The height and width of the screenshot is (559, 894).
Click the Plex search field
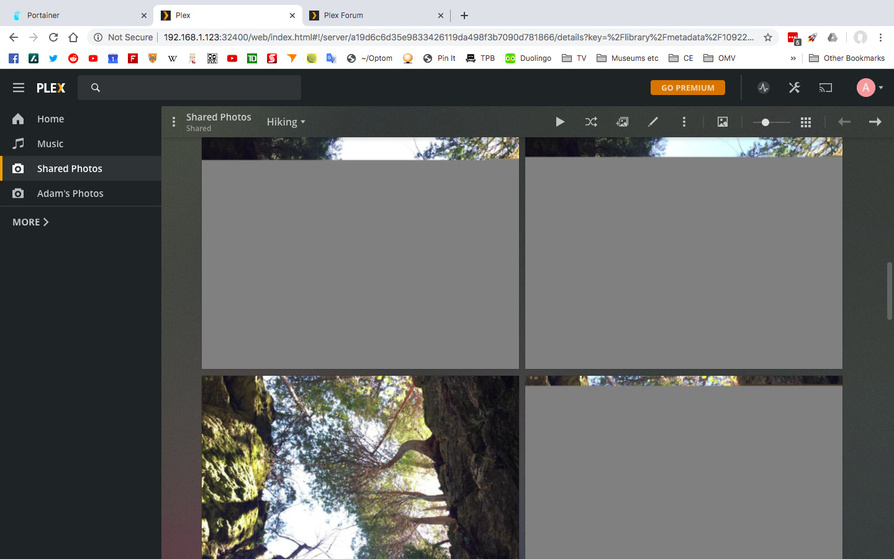pyautogui.click(x=189, y=87)
